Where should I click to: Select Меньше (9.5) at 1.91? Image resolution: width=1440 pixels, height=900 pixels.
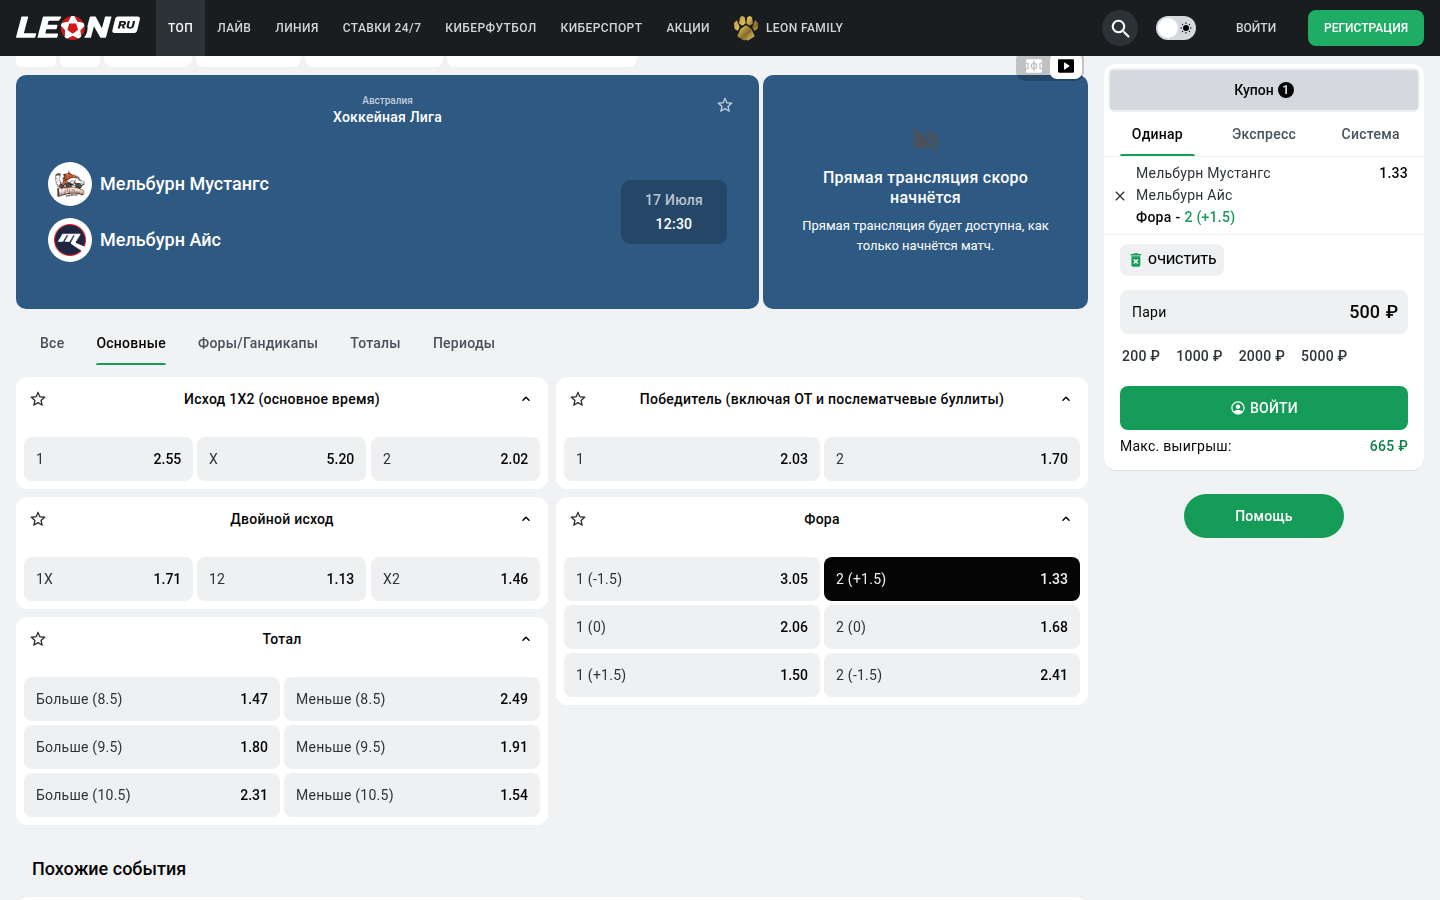coord(412,747)
